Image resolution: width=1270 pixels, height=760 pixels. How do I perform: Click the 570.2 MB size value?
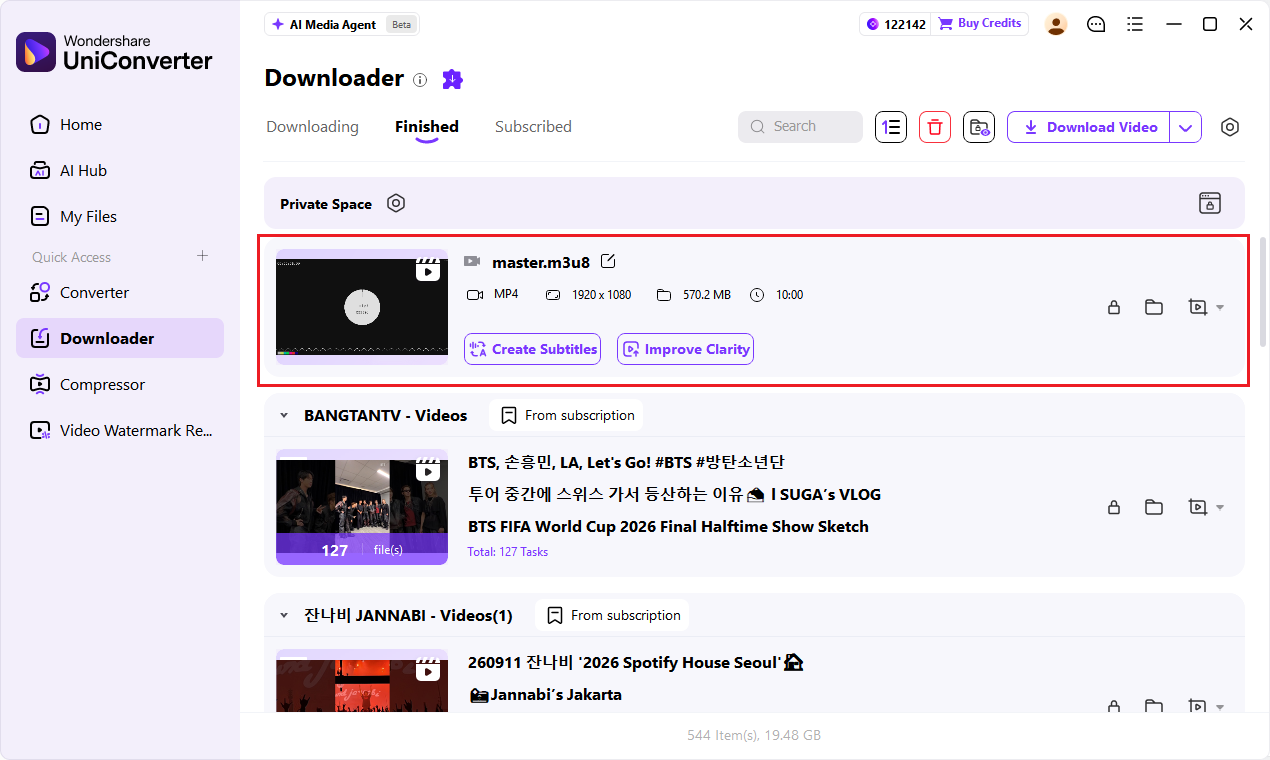707,295
